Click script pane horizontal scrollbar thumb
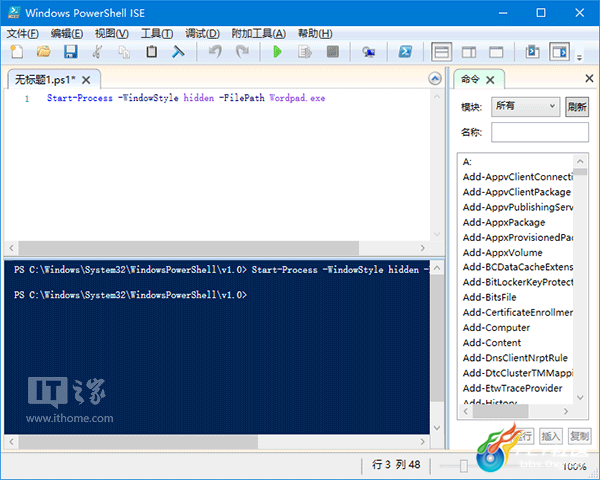Image resolution: width=600 pixels, height=480 pixels. point(189,248)
